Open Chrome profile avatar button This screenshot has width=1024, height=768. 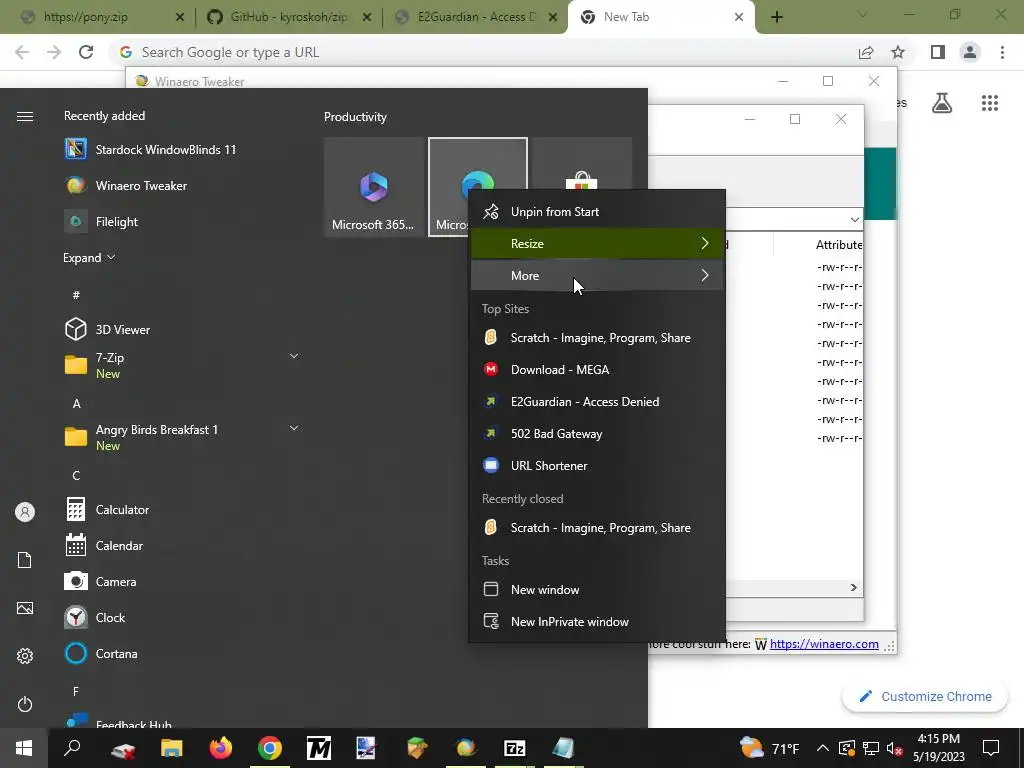(970, 52)
